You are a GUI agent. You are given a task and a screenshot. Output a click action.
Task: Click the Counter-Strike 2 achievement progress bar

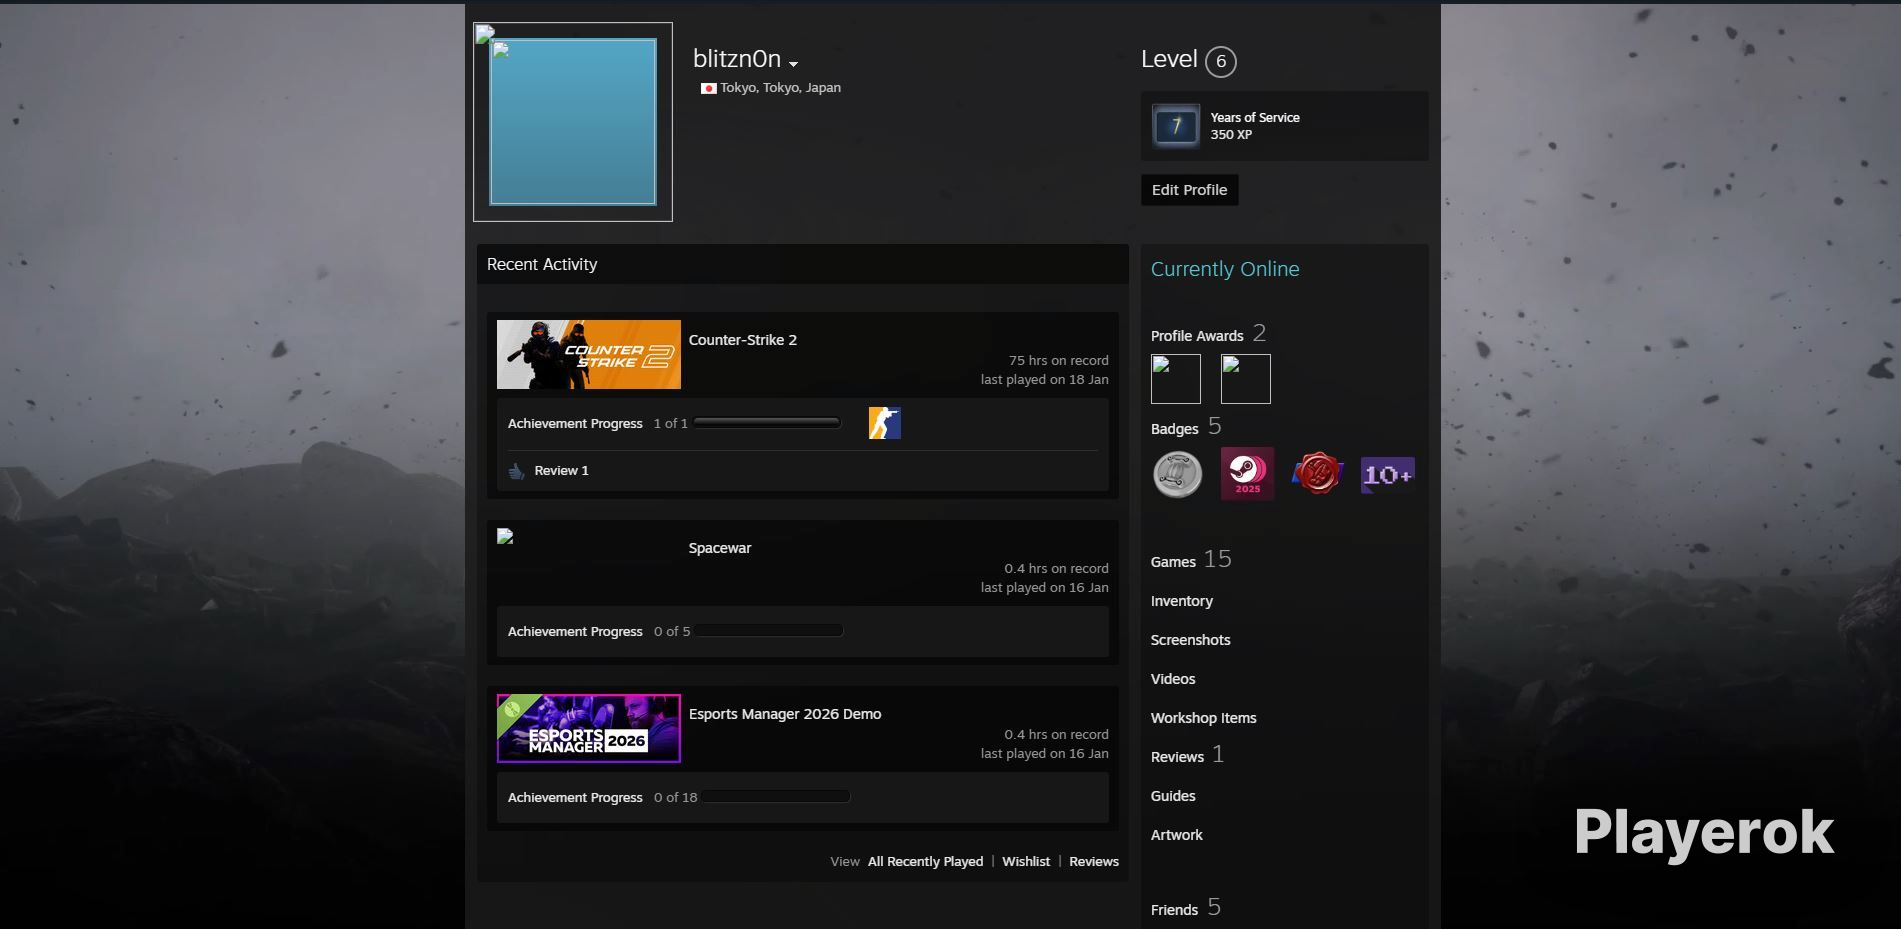(x=767, y=423)
